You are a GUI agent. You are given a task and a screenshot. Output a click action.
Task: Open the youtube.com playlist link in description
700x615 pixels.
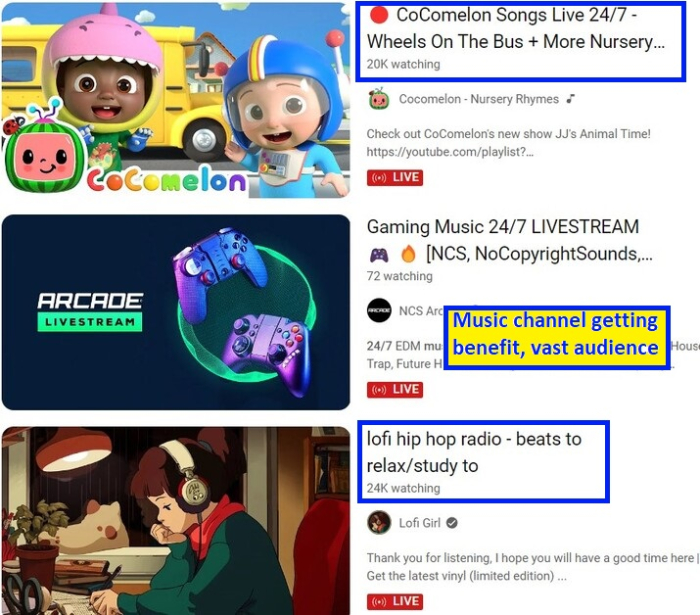coord(450,152)
